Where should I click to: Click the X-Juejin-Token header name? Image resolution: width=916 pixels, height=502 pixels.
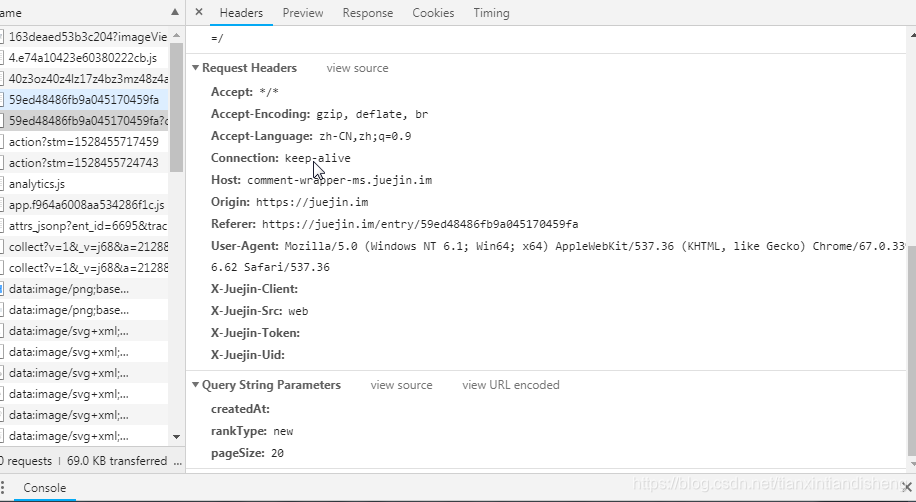(x=255, y=333)
